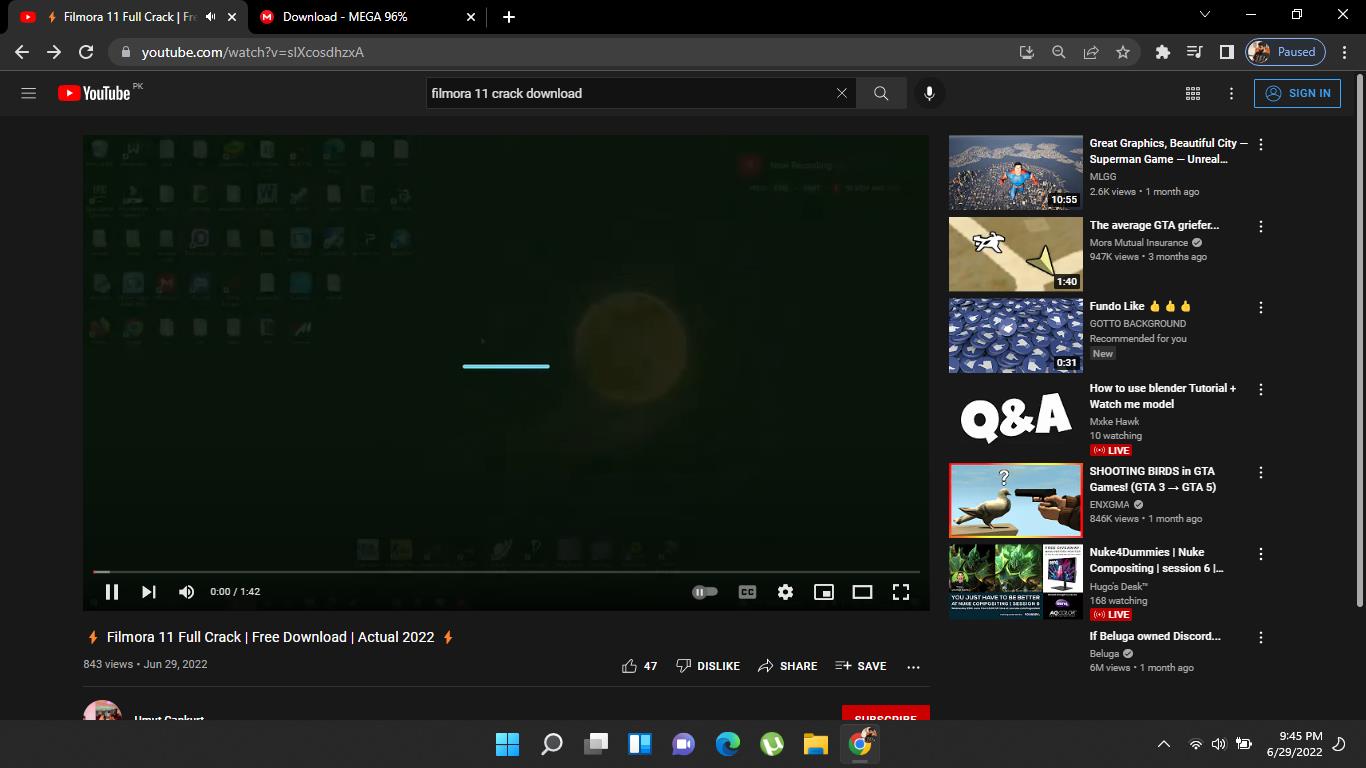The width and height of the screenshot is (1366, 768).
Task: Skip to the next video
Action: click(x=149, y=592)
